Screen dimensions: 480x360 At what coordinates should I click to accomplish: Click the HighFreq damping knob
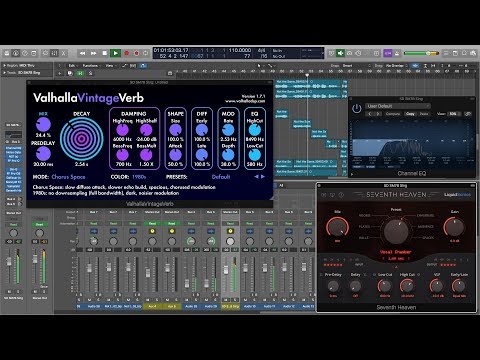122,130
